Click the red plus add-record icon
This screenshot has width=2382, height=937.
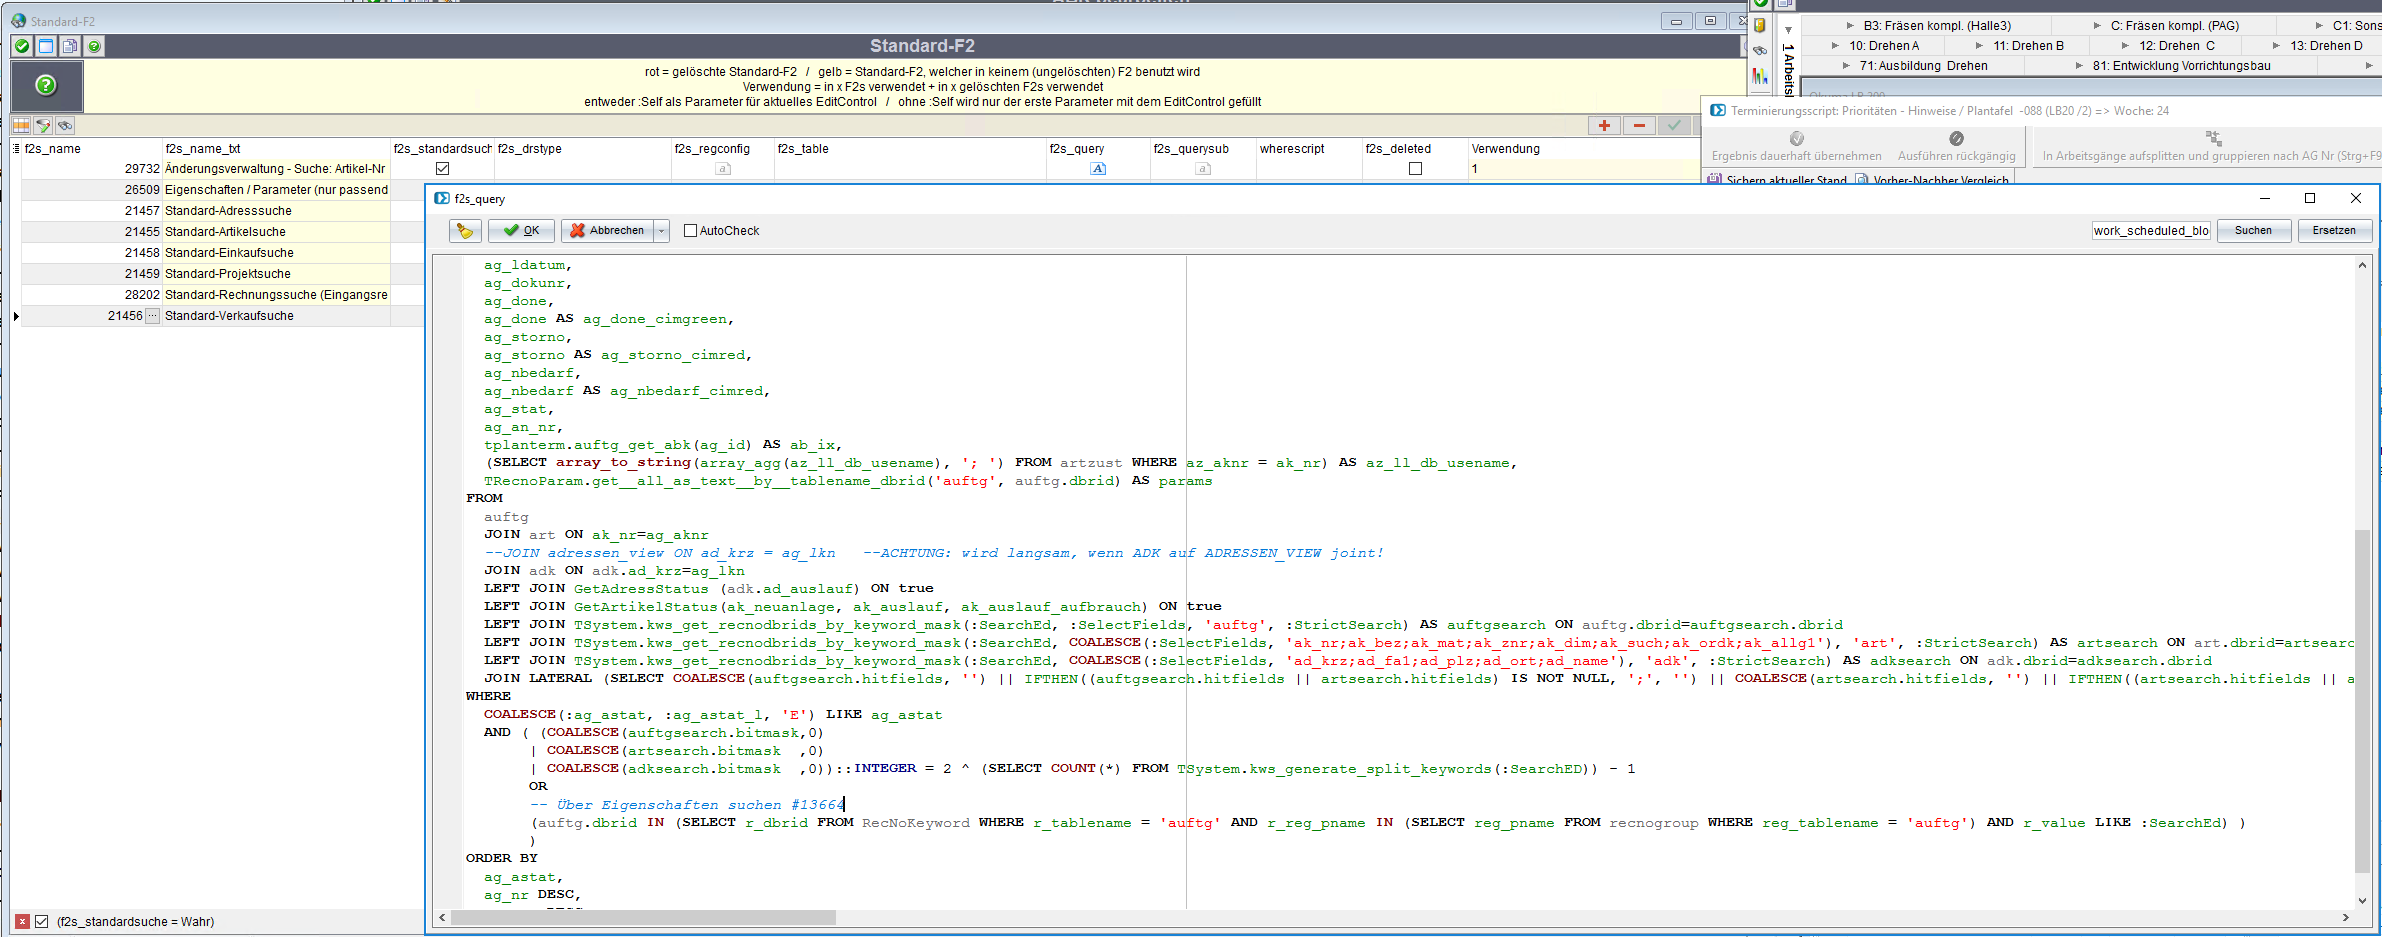click(1604, 125)
